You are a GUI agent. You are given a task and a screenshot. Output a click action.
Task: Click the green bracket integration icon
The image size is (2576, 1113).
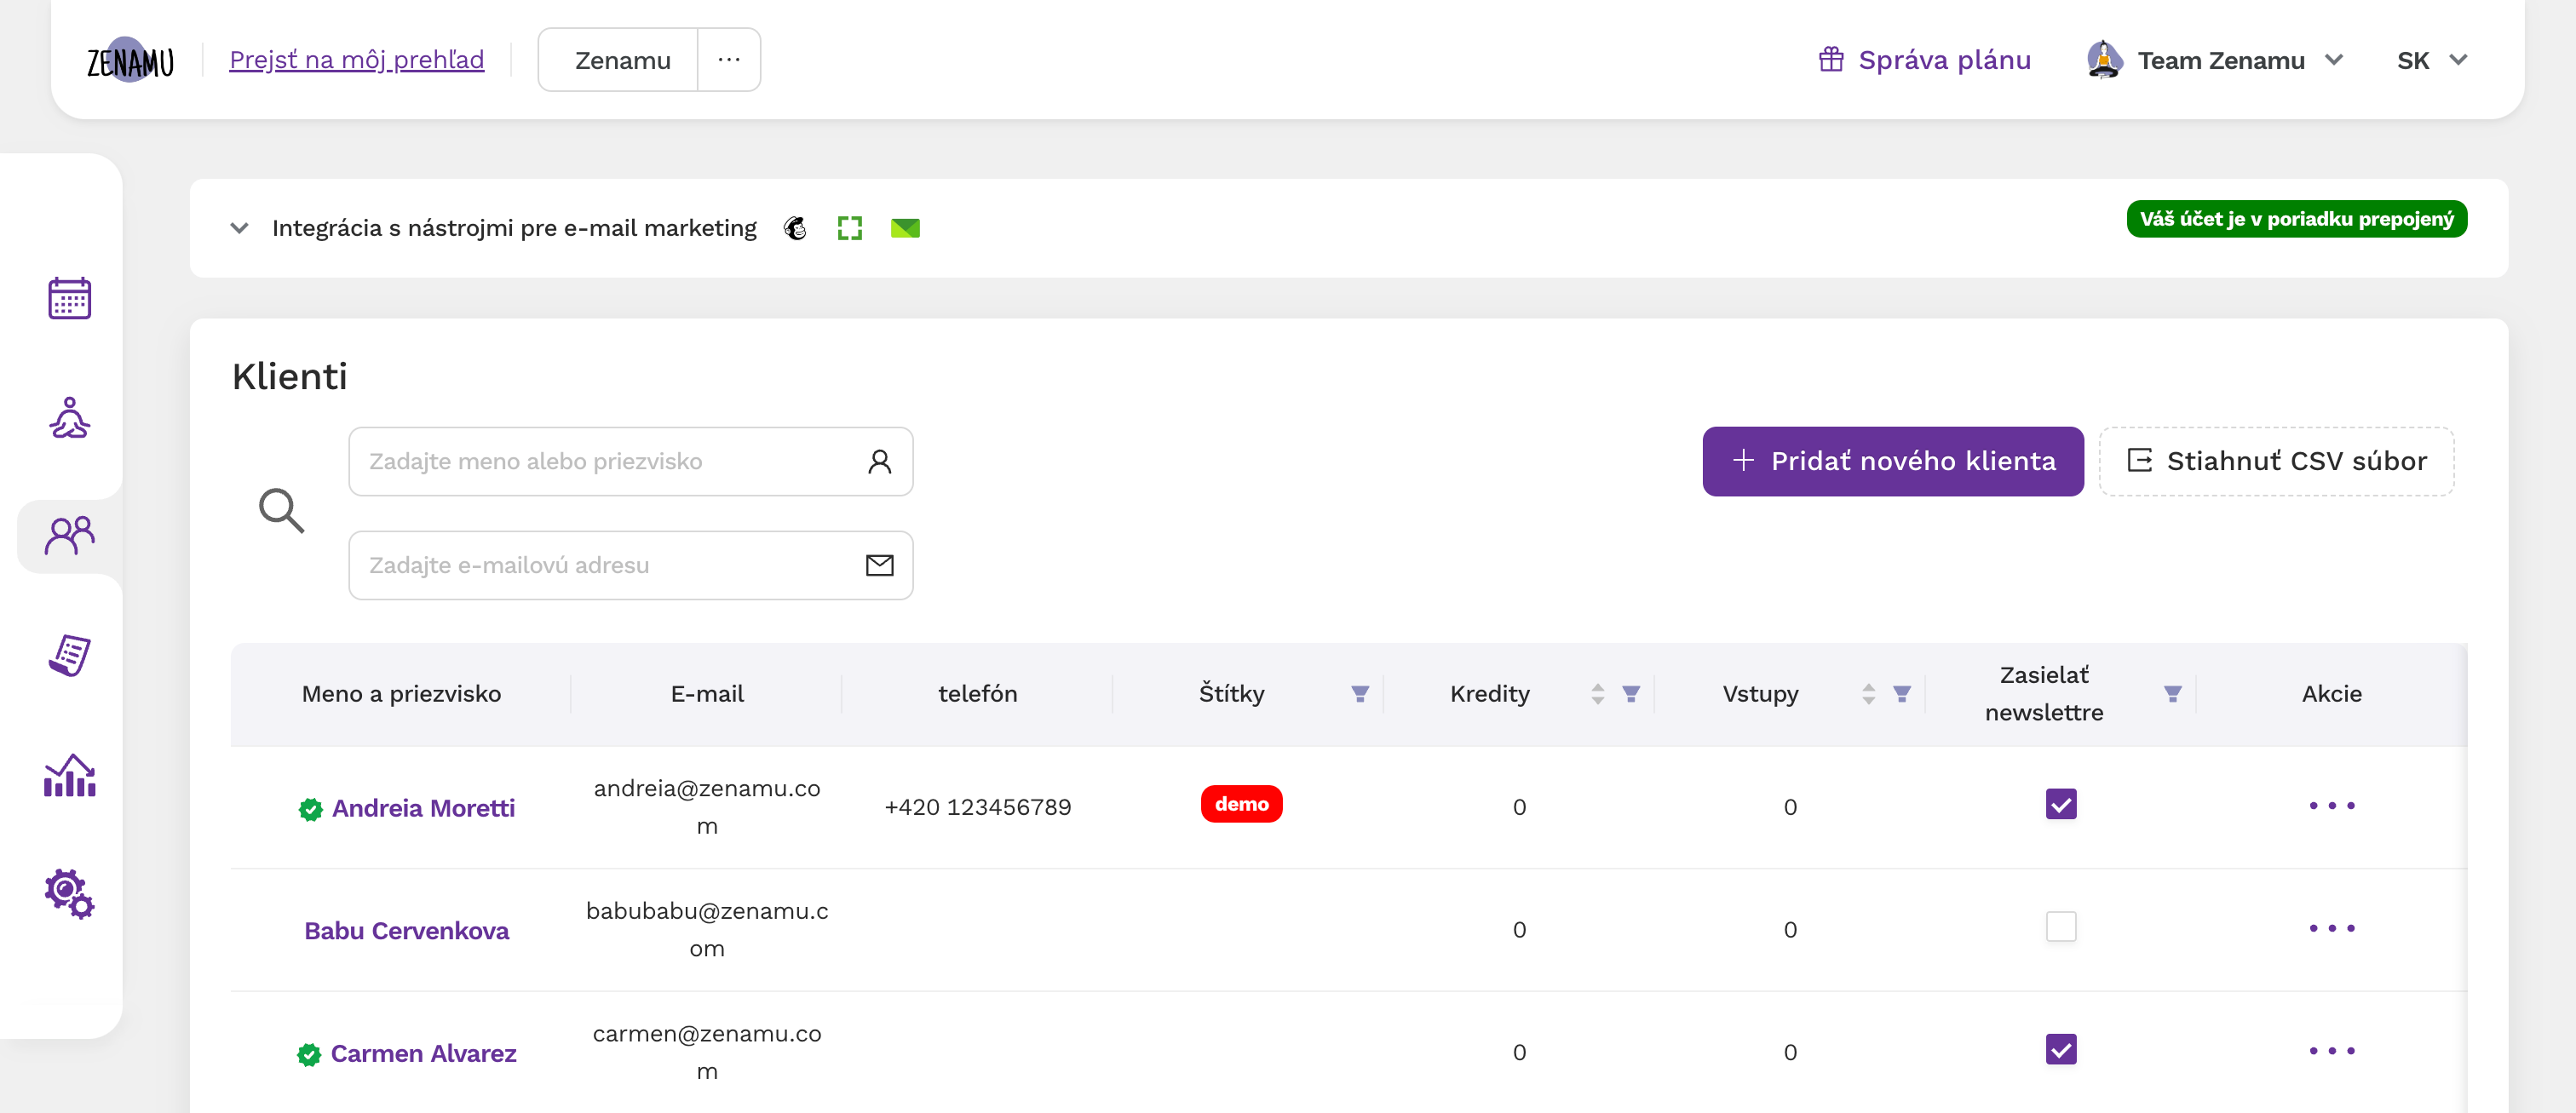[x=850, y=228]
